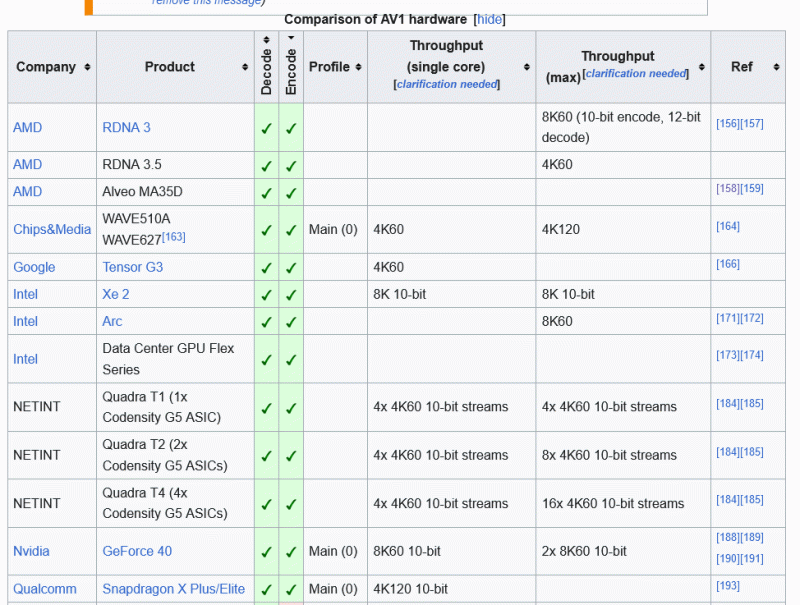Select '16x 4K60 10-bit streams' cell

point(623,503)
